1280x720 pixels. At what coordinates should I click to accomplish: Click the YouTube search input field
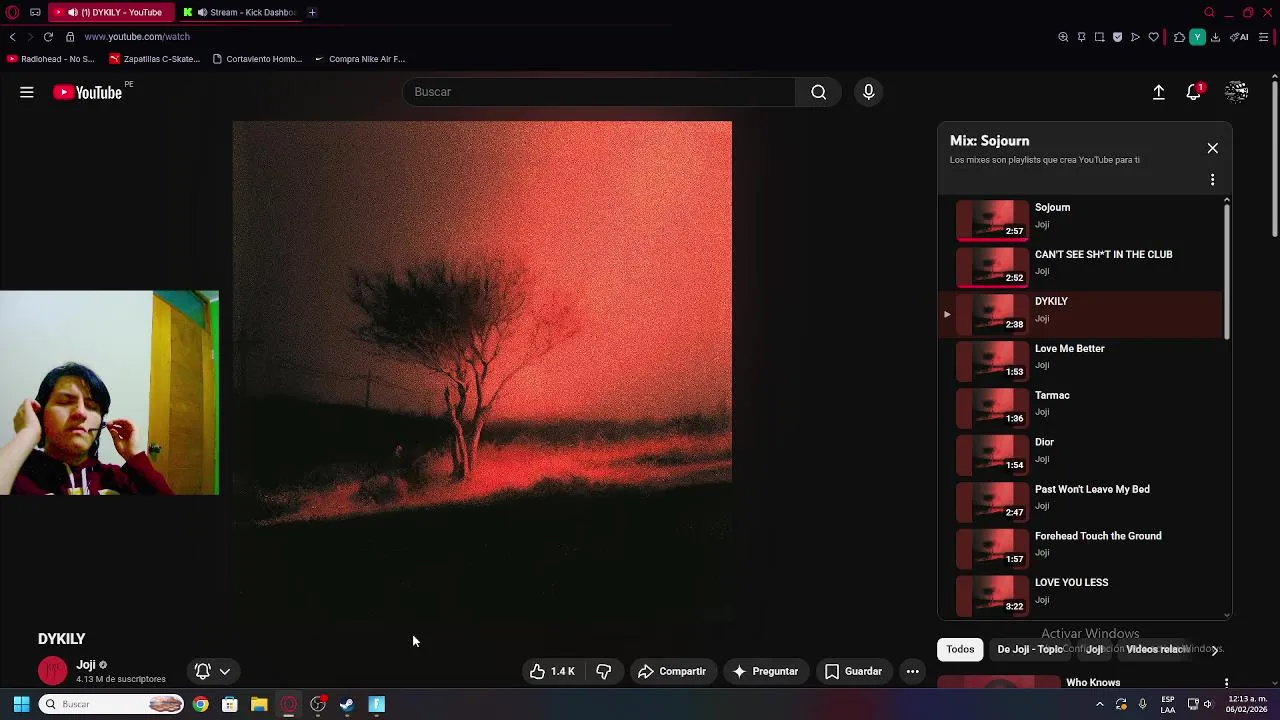(599, 92)
